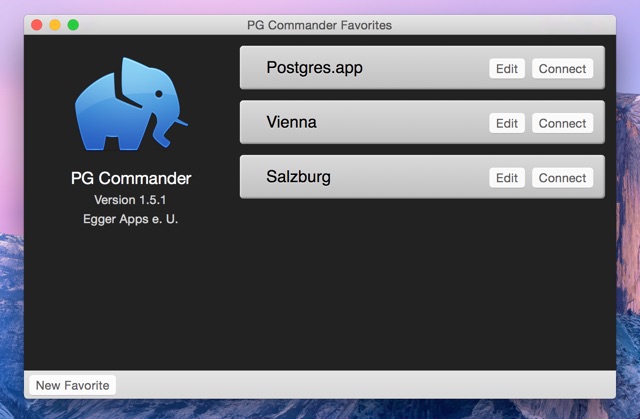Click the Egger Apps e. U. label
The image size is (640, 419).
click(131, 219)
